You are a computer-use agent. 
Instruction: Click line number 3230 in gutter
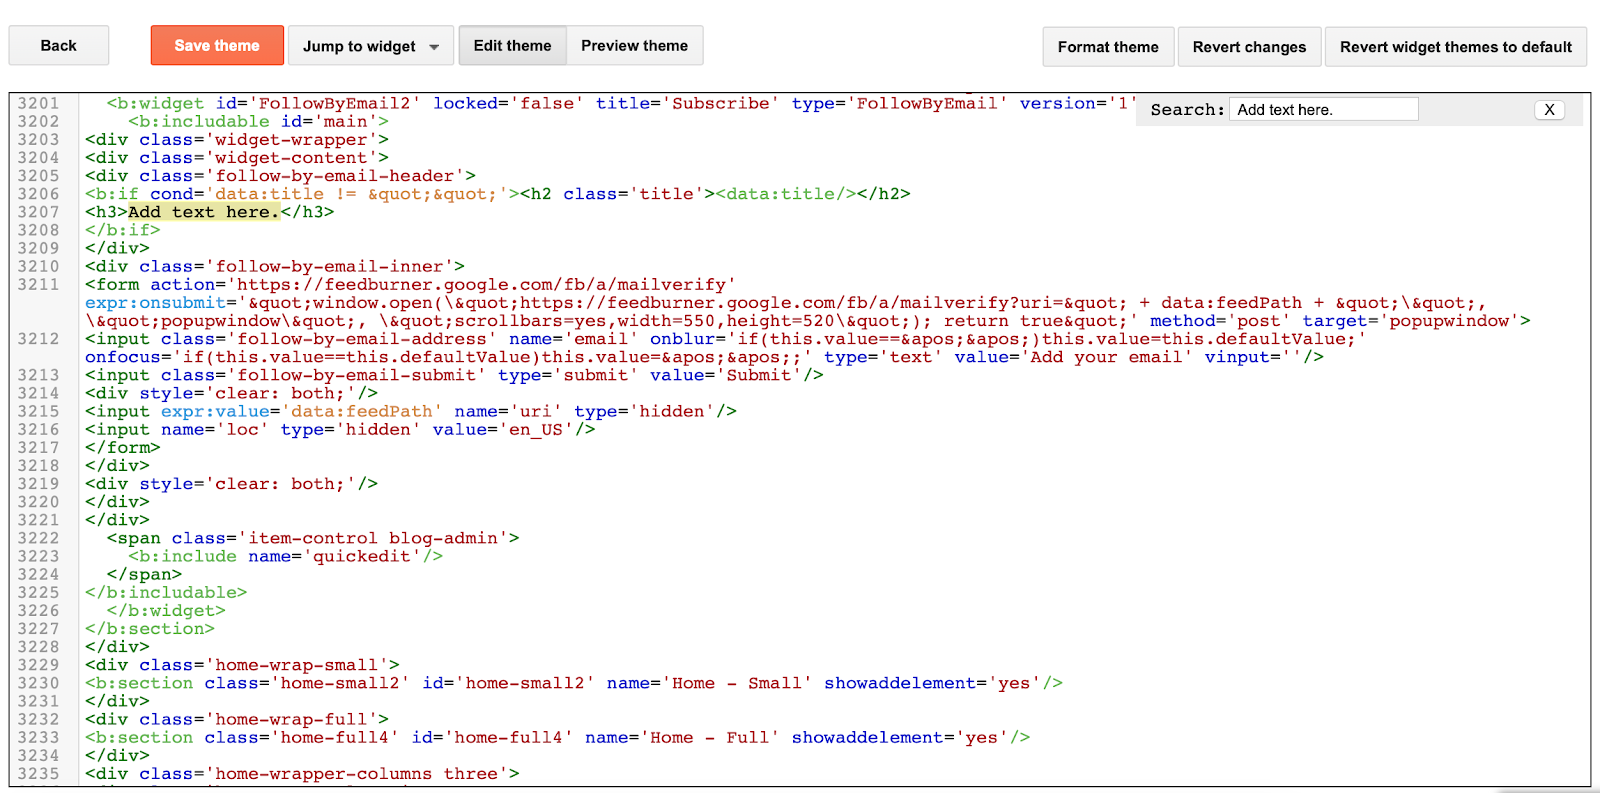tap(38, 683)
